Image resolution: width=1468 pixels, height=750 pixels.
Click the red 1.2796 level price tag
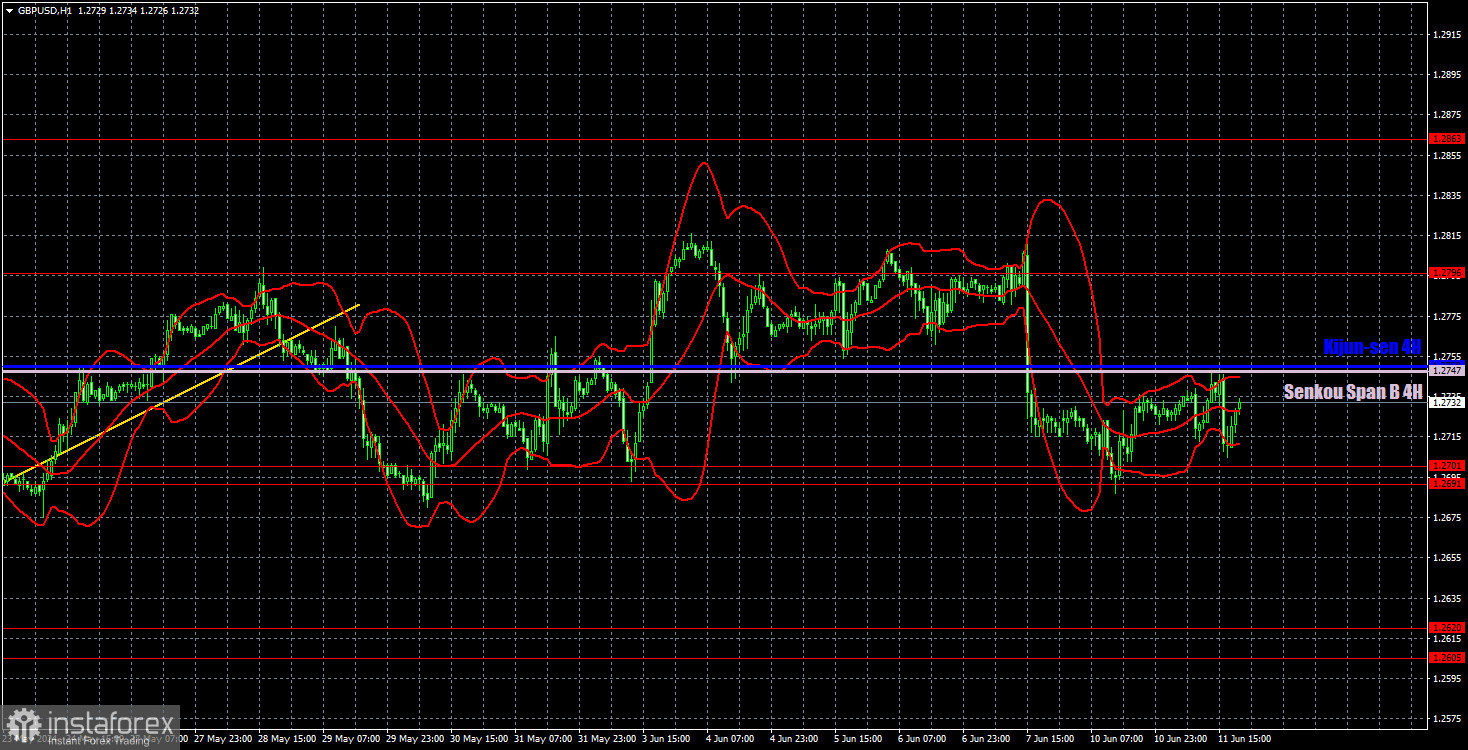[1447, 272]
